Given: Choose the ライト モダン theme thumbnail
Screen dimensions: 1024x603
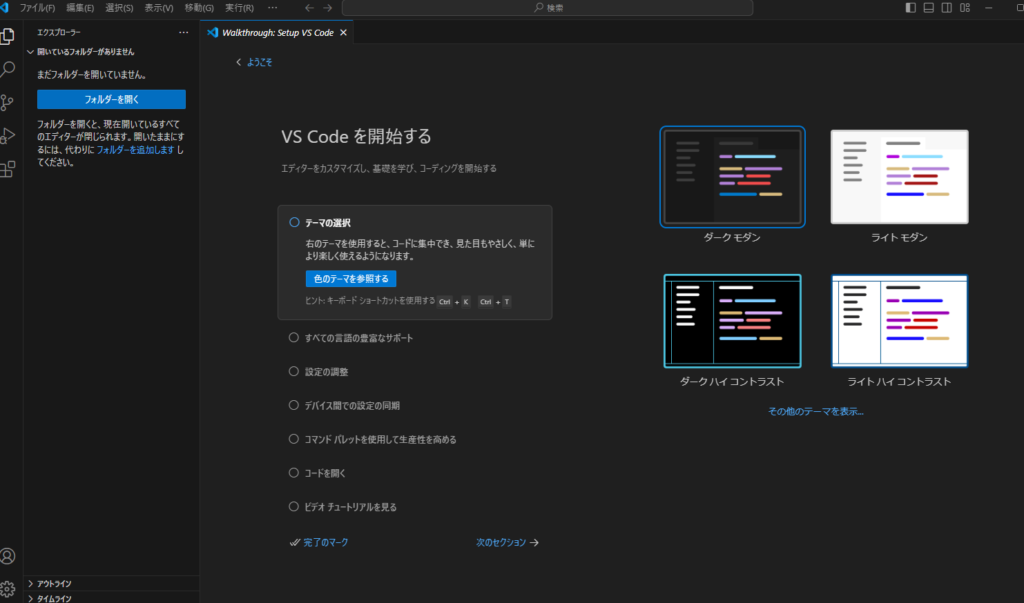Looking at the screenshot, I should (x=899, y=176).
